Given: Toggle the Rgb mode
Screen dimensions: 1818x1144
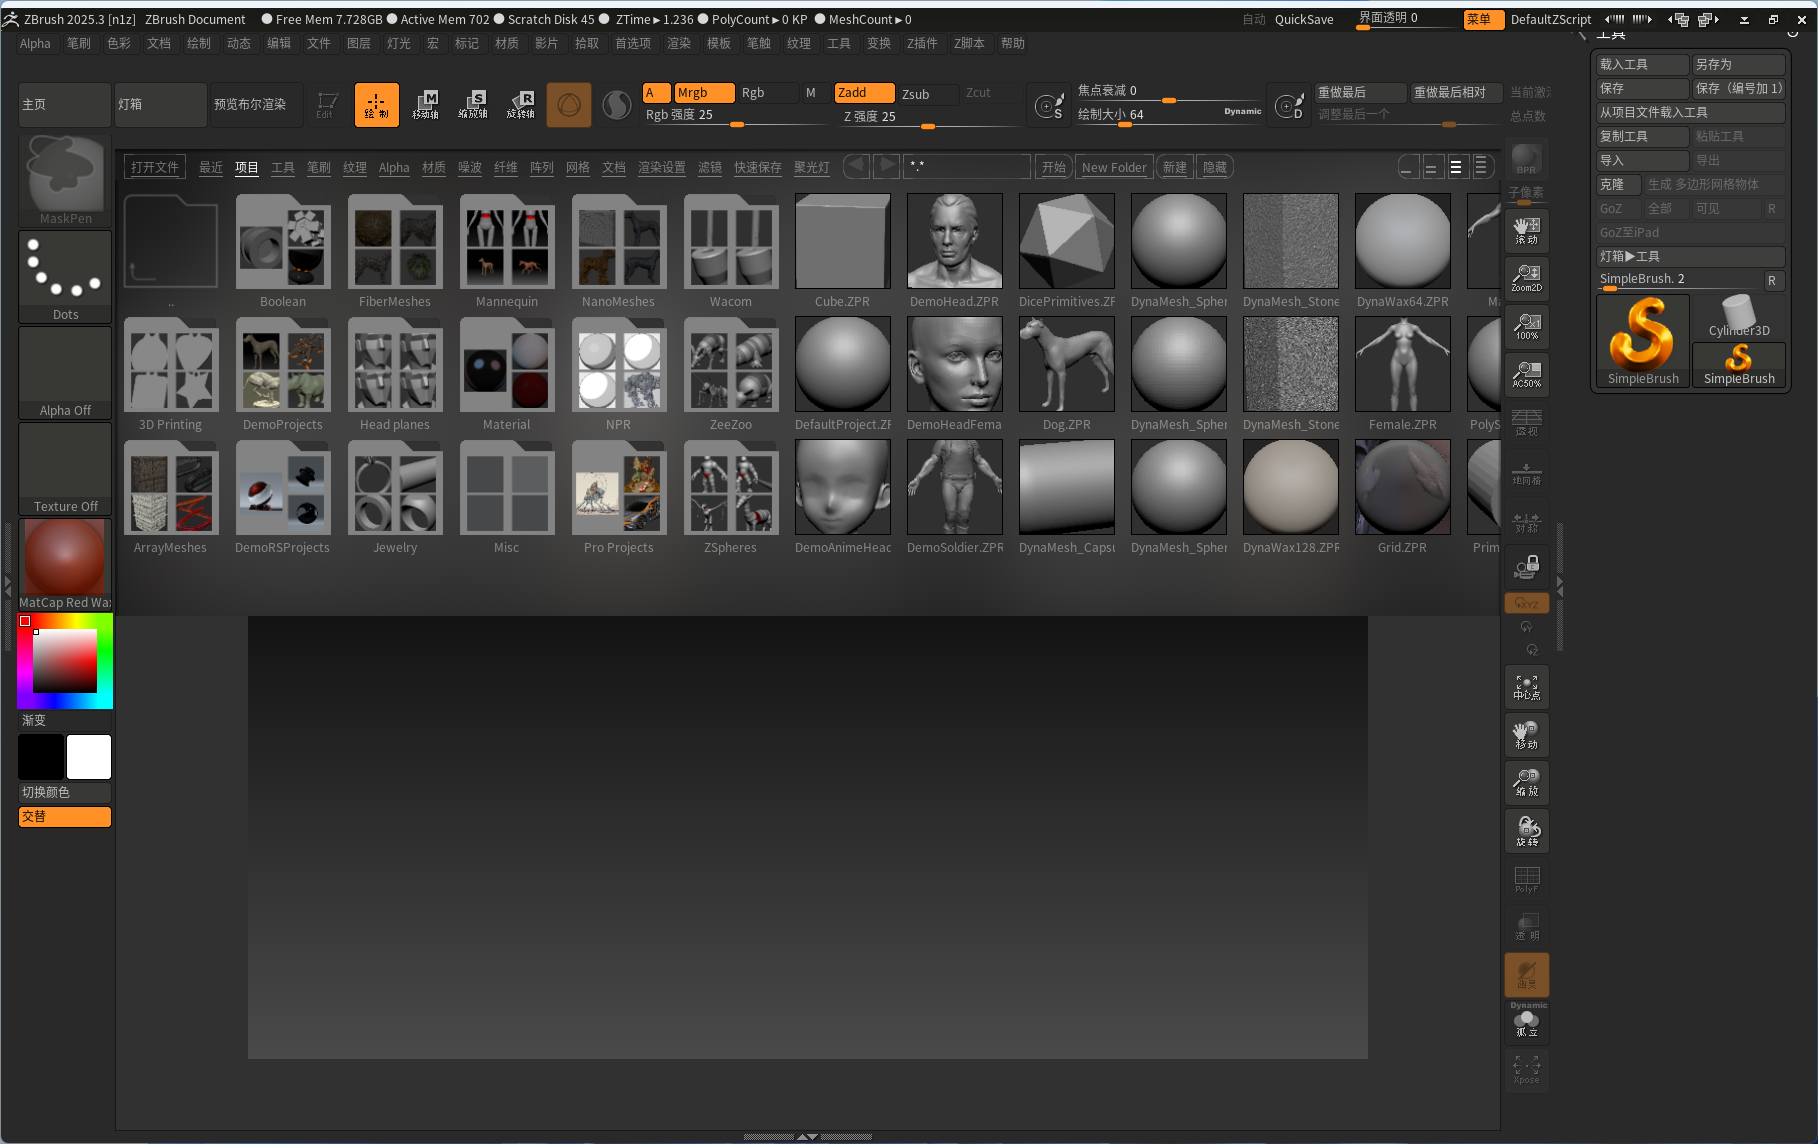Looking at the screenshot, I should click(767, 93).
